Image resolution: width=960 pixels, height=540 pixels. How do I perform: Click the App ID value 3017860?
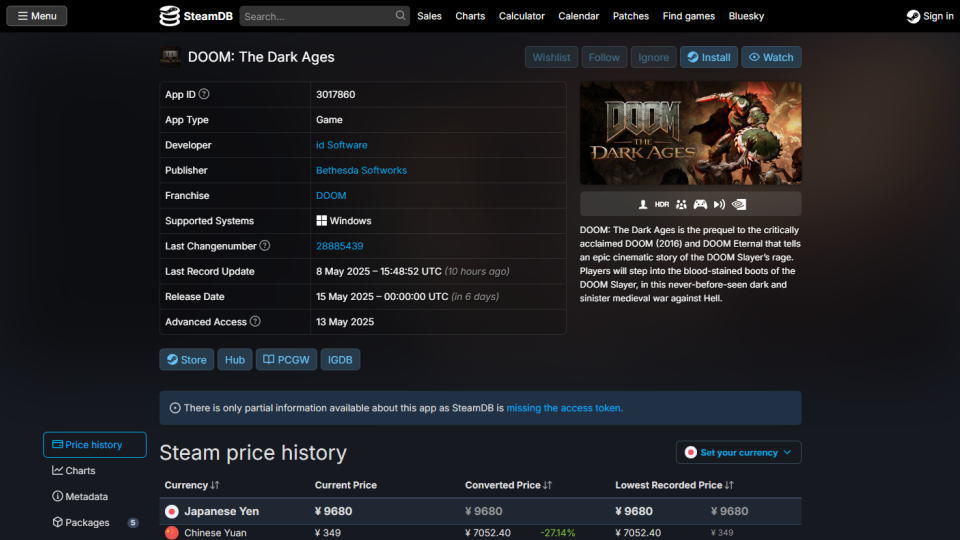[x=336, y=94]
